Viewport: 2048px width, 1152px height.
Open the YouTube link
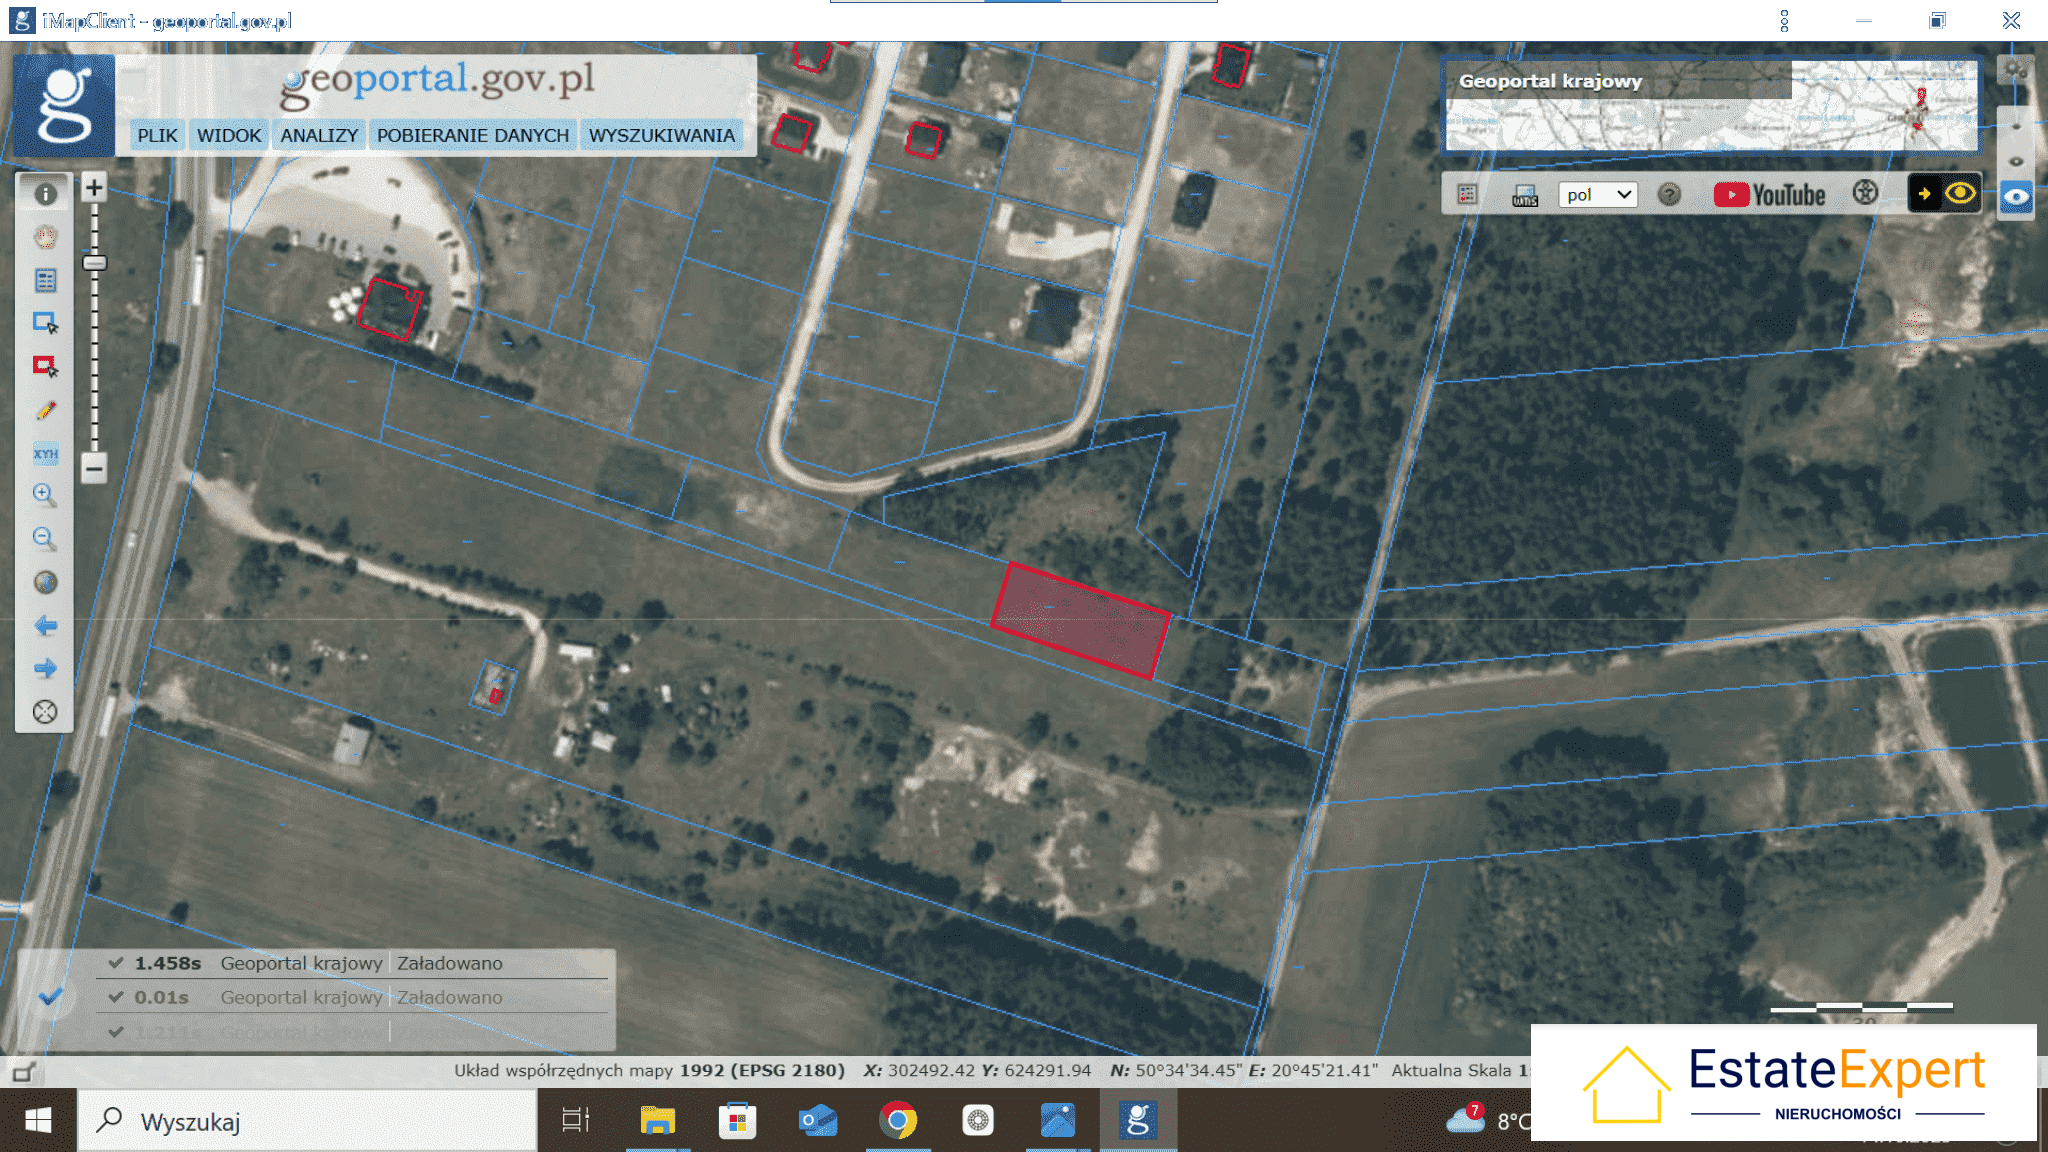click(1770, 195)
